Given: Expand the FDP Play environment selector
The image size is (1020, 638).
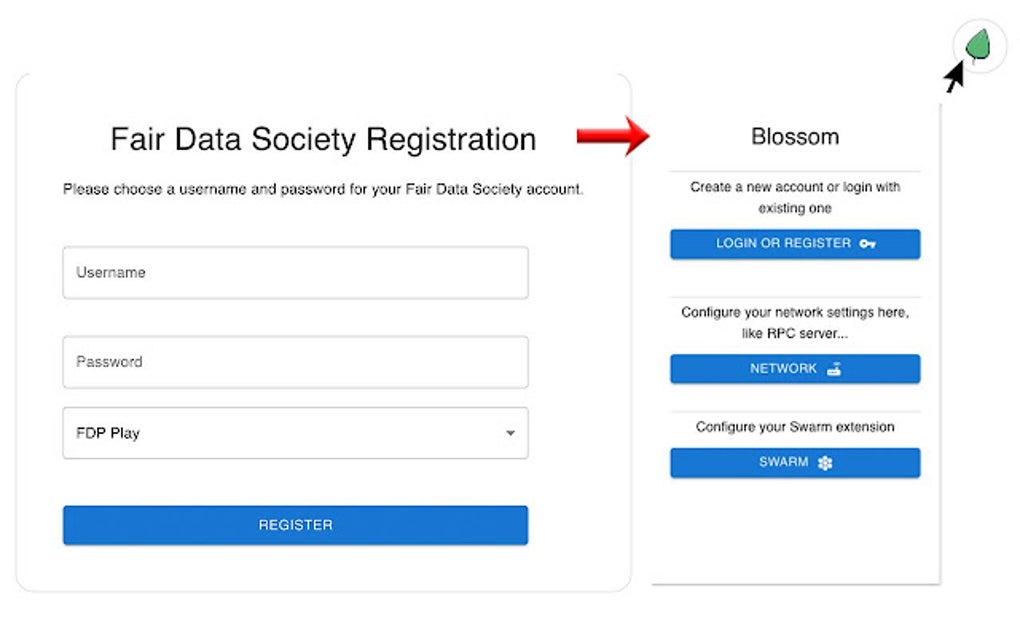Looking at the screenshot, I should (x=295, y=433).
